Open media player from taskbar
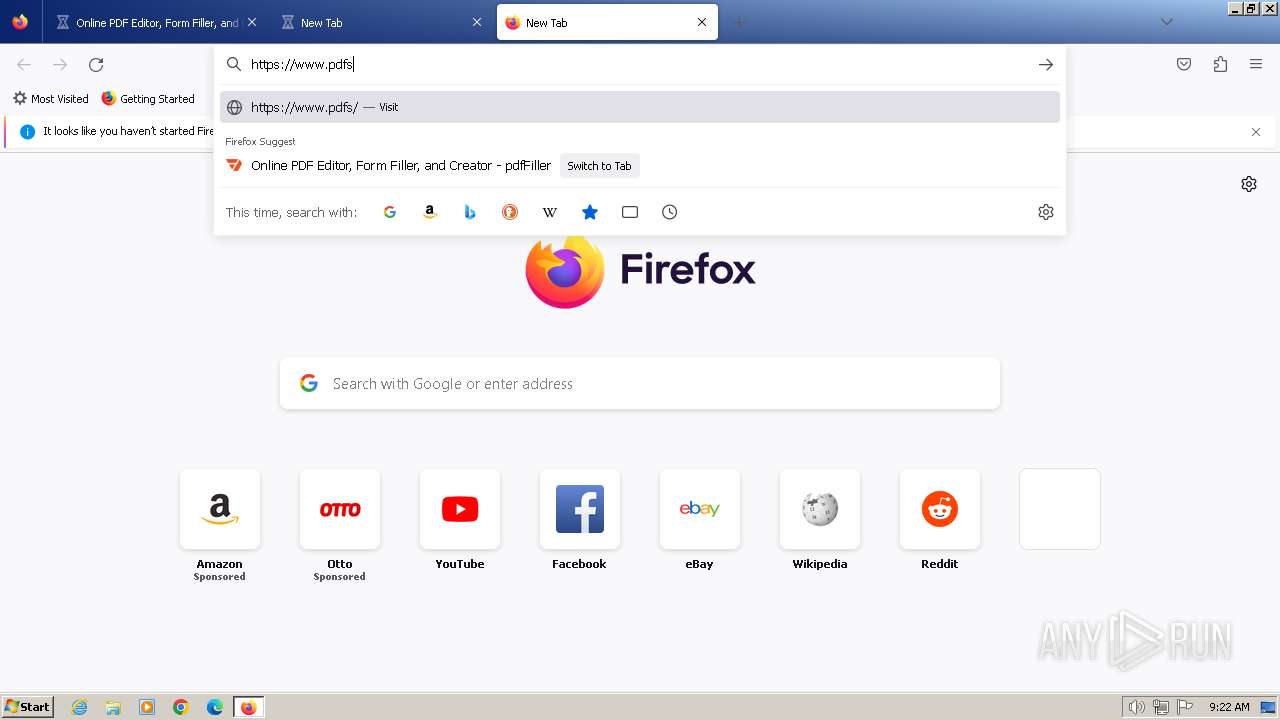The width and height of the screenshot is (1280, 720). [147, 707]
